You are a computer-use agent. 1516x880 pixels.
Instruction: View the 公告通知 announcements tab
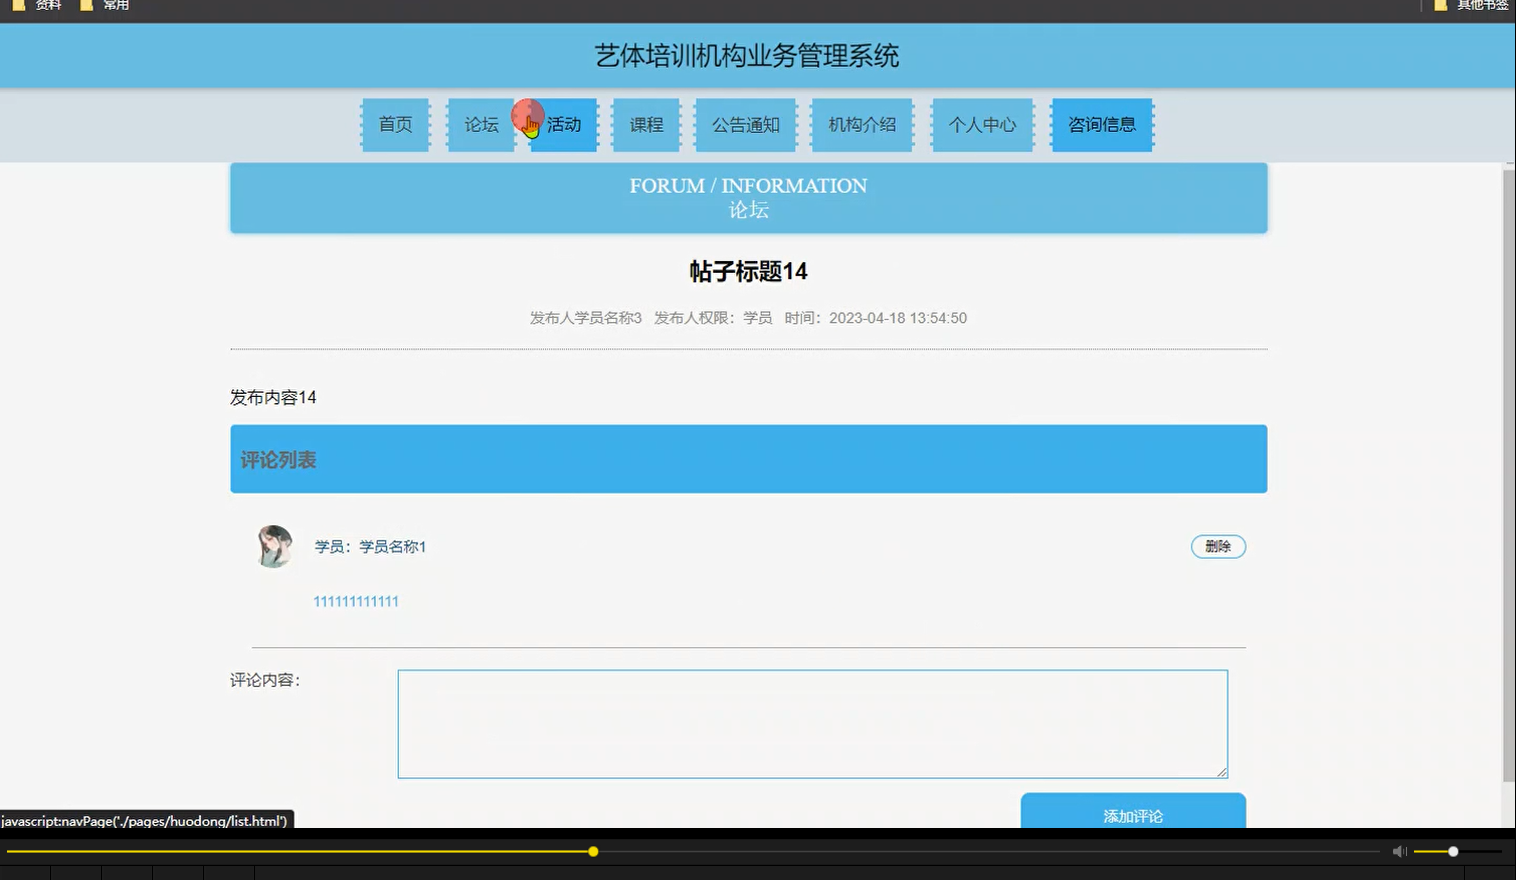point(745,124)
